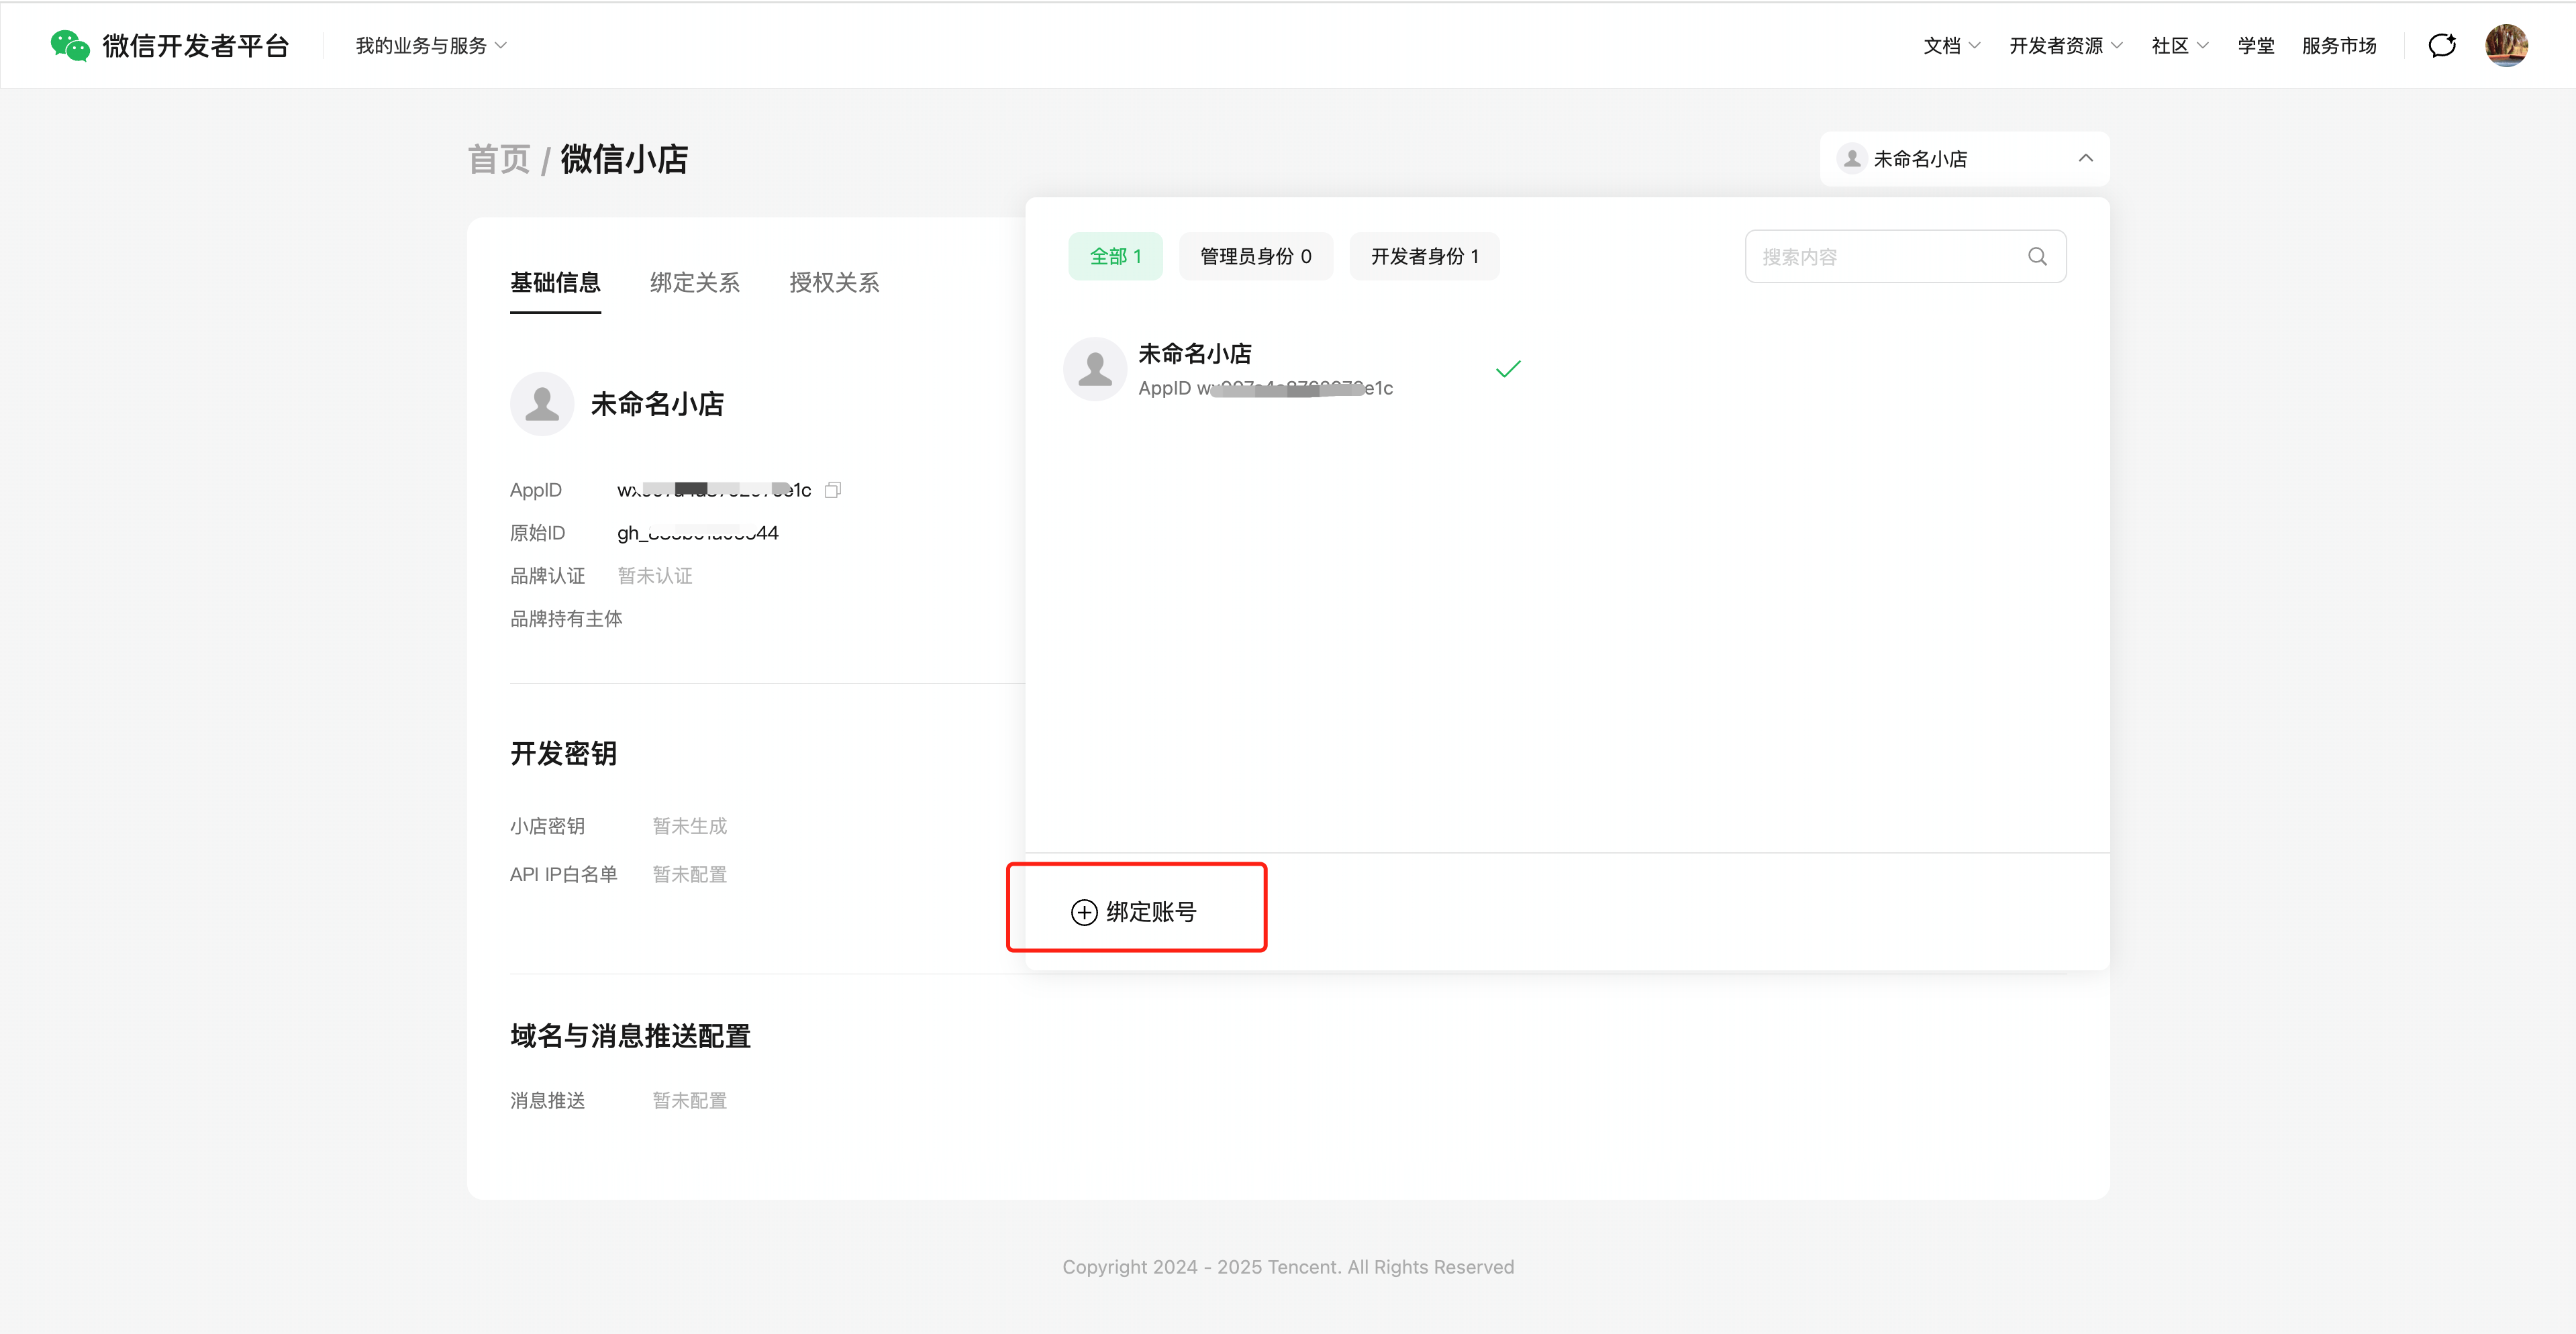Click the shop avatar in the dropdown list
The width and height of the screenshot is (2576, 1334).
pyautogui.click(x=1095, y=369)
